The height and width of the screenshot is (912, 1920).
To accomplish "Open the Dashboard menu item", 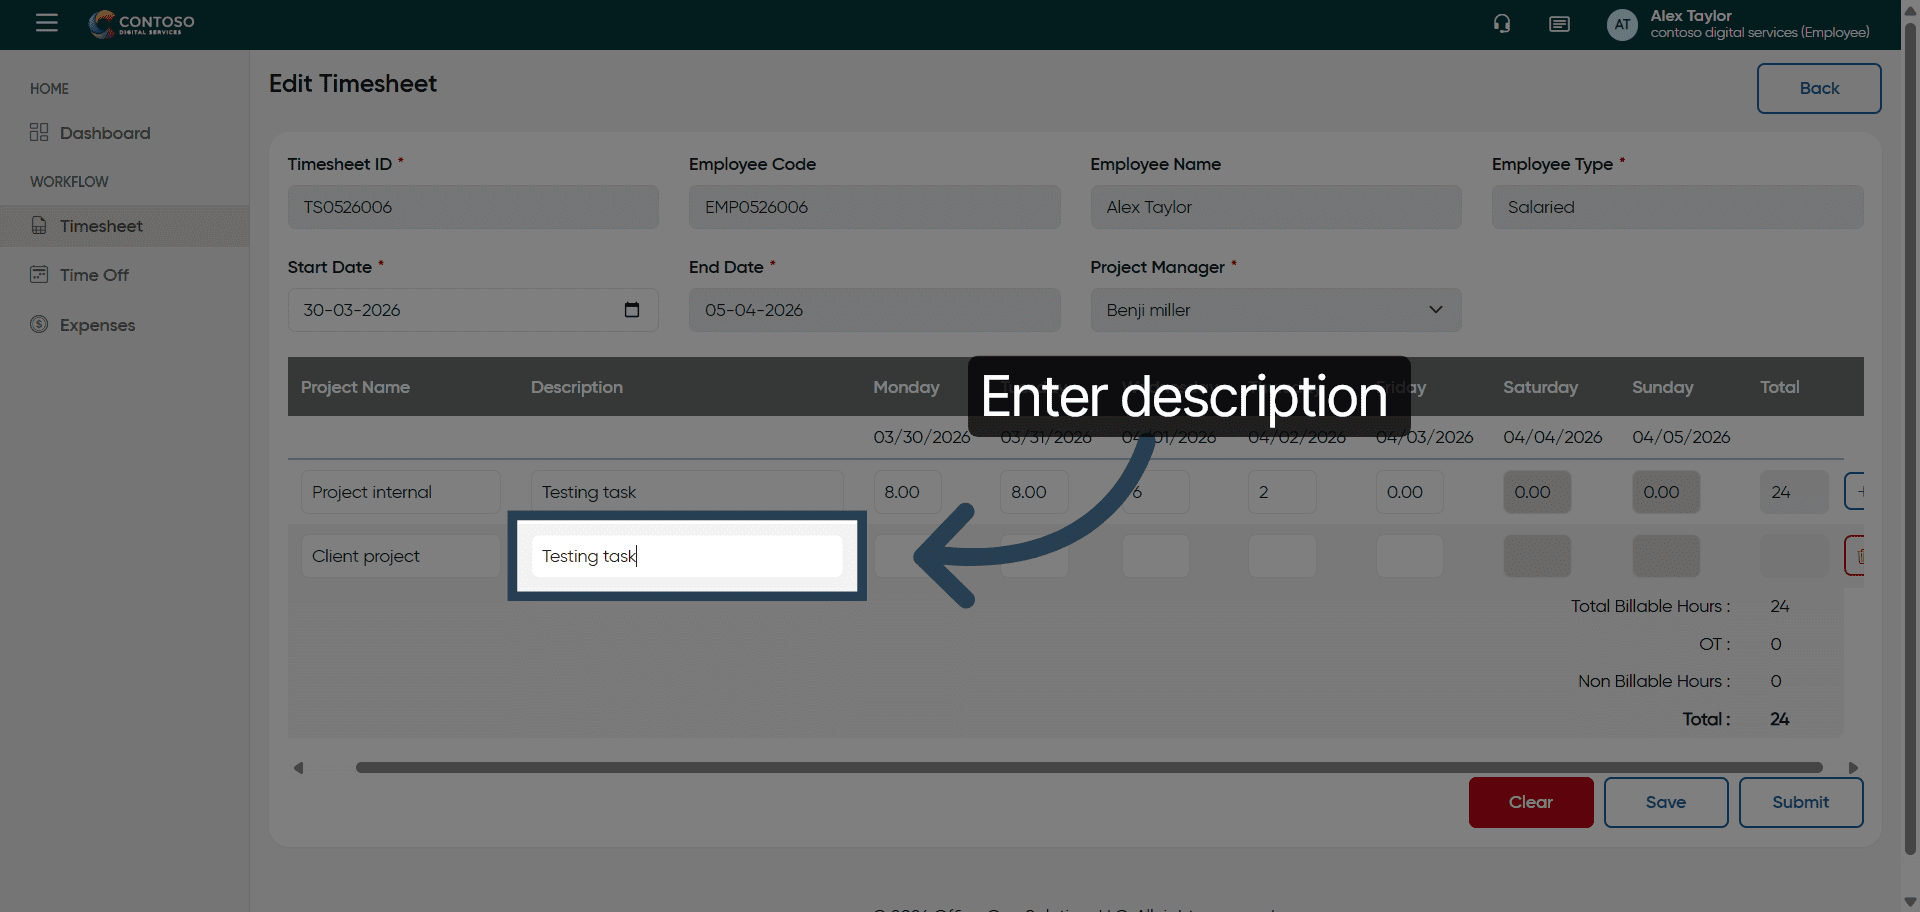I will pyautogui.click(x=104, y=133).
